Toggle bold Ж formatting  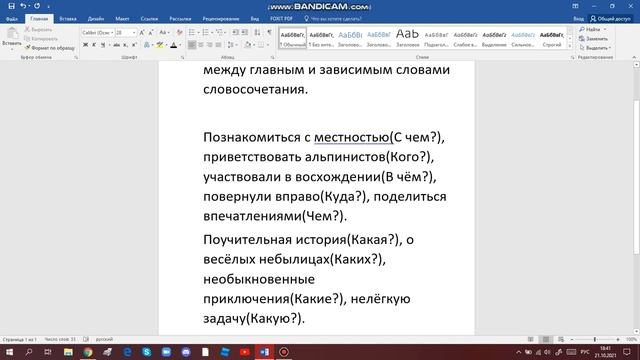[x=85, y=45]
